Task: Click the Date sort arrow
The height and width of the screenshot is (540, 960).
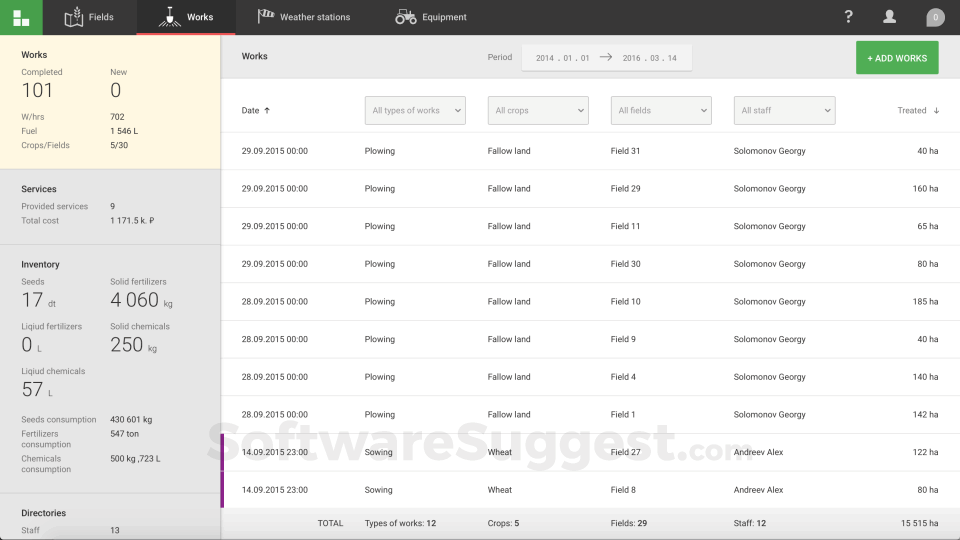Action: [x=267, y=111]
